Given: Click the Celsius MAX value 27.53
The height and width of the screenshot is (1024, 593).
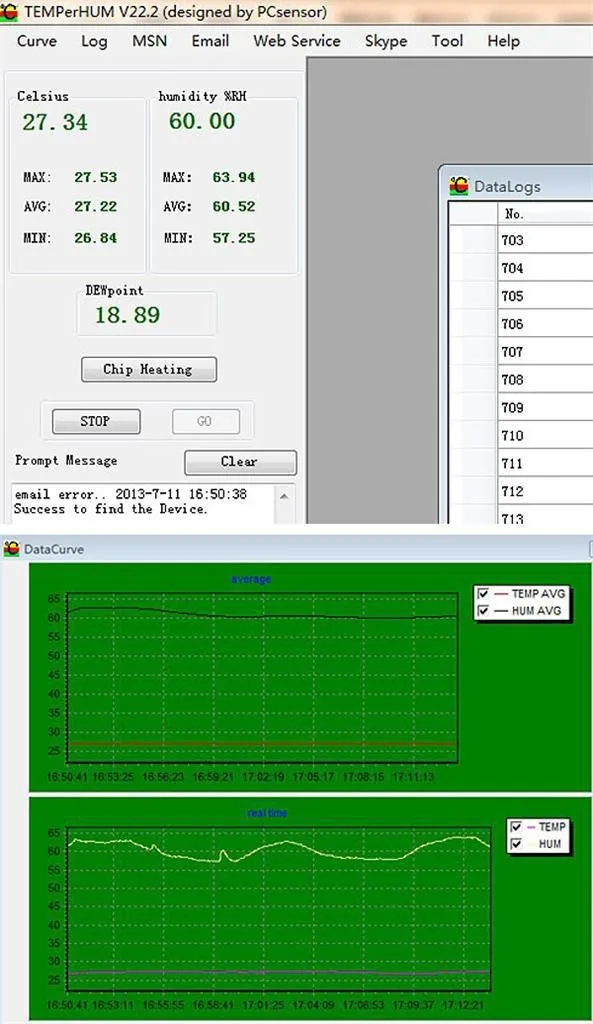Looking at the screenshot, I should click(95, 177).
